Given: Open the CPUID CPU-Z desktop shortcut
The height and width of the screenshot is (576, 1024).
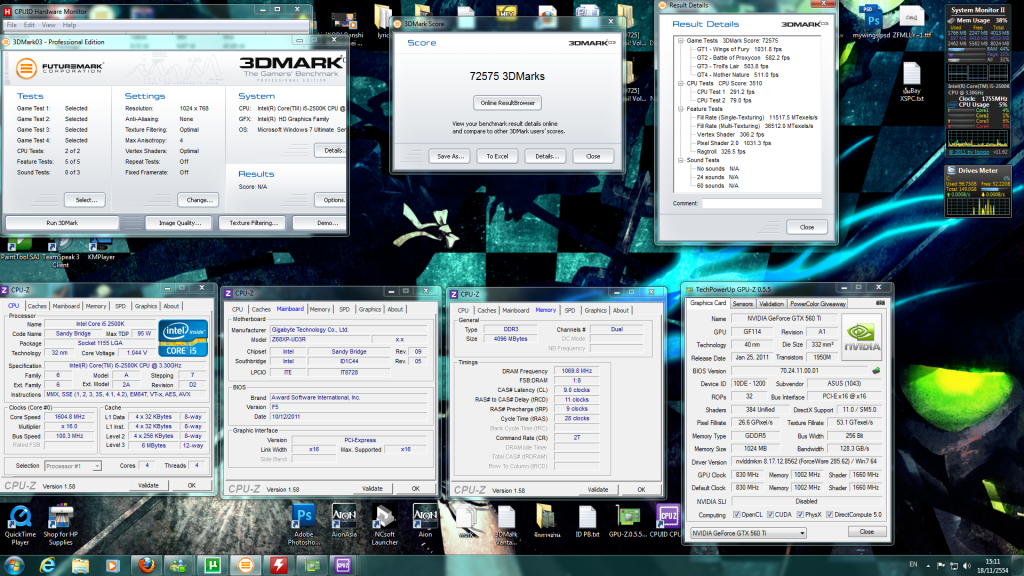Looking at the screenshot, I should pyautogui.click(x=667, y=518).
